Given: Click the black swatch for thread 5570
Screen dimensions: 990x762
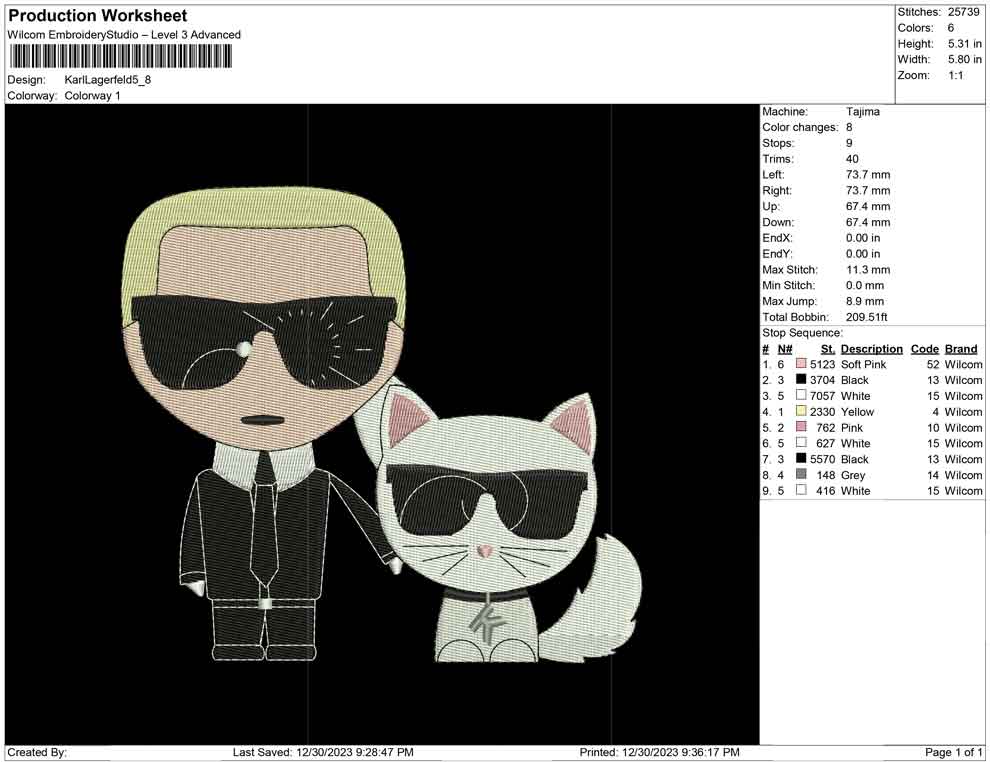Looking at the screenshot, I should (801, 458).
